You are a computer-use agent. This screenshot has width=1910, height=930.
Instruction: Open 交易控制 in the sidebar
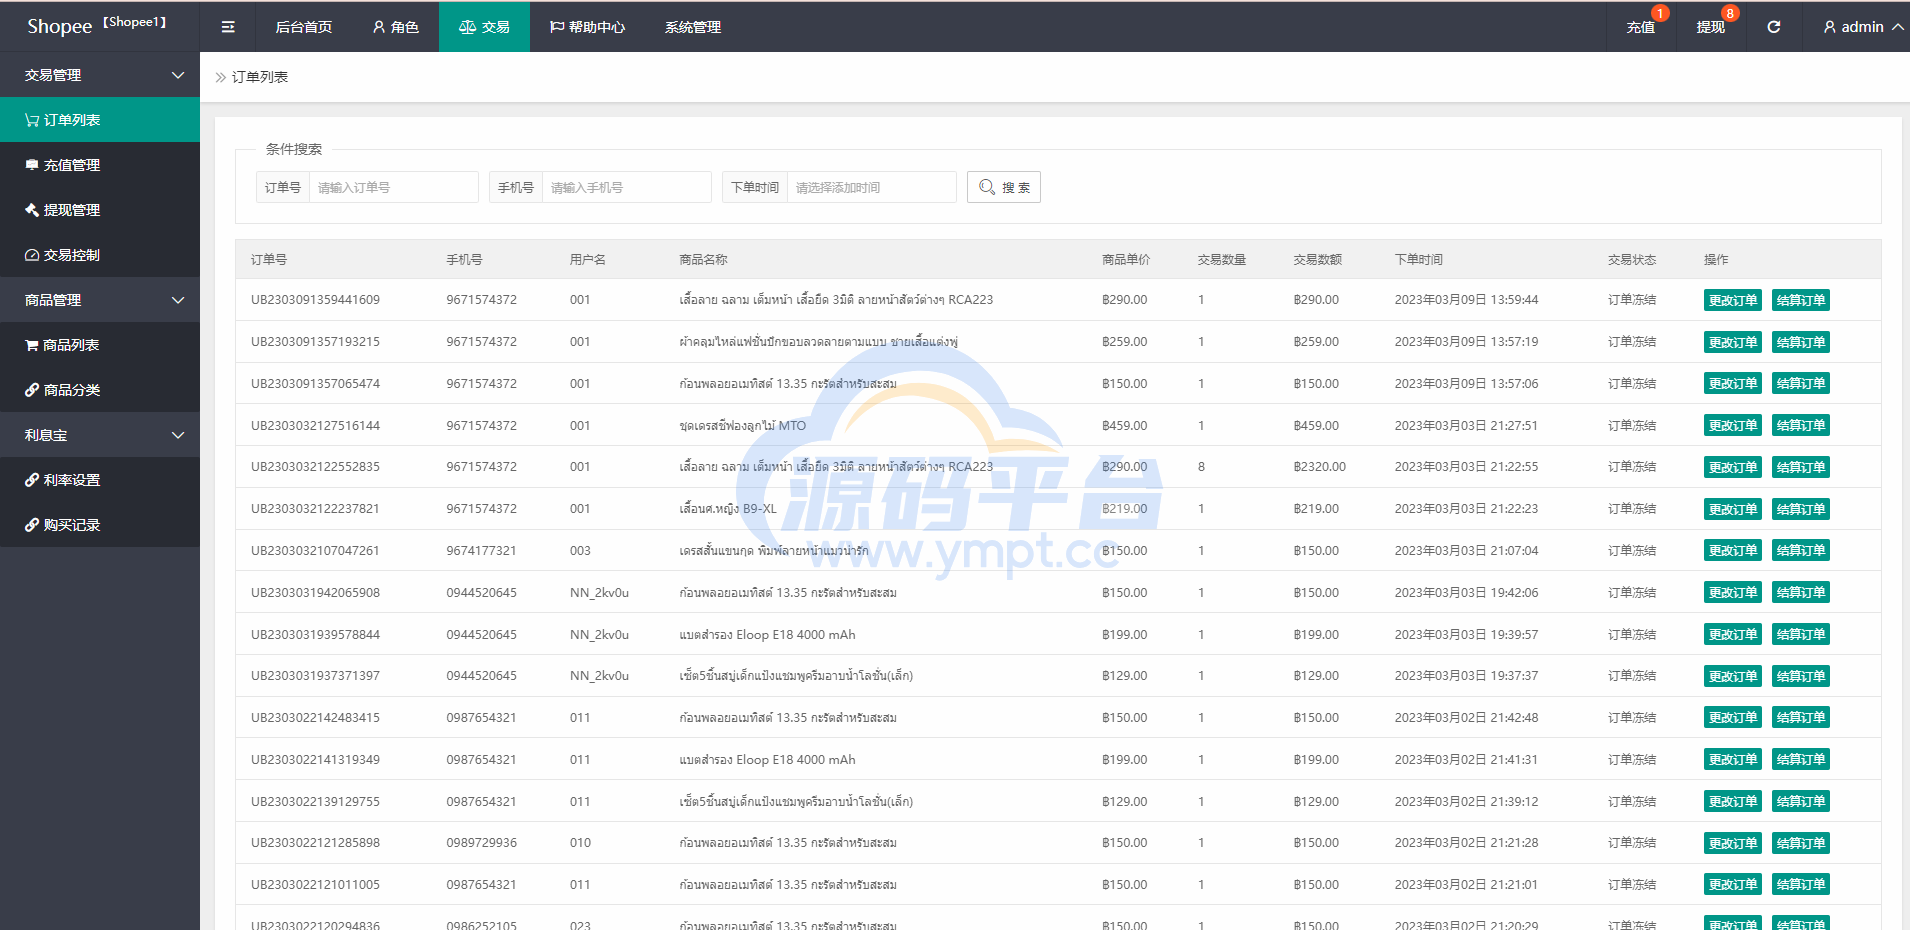pyautogui.click(x=100, y=255)
